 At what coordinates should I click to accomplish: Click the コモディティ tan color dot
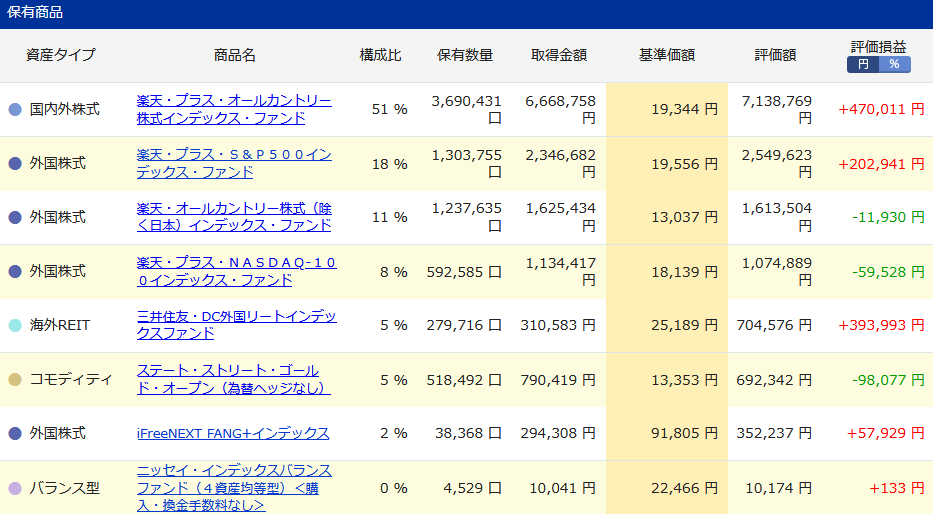(x=15, y=380)
